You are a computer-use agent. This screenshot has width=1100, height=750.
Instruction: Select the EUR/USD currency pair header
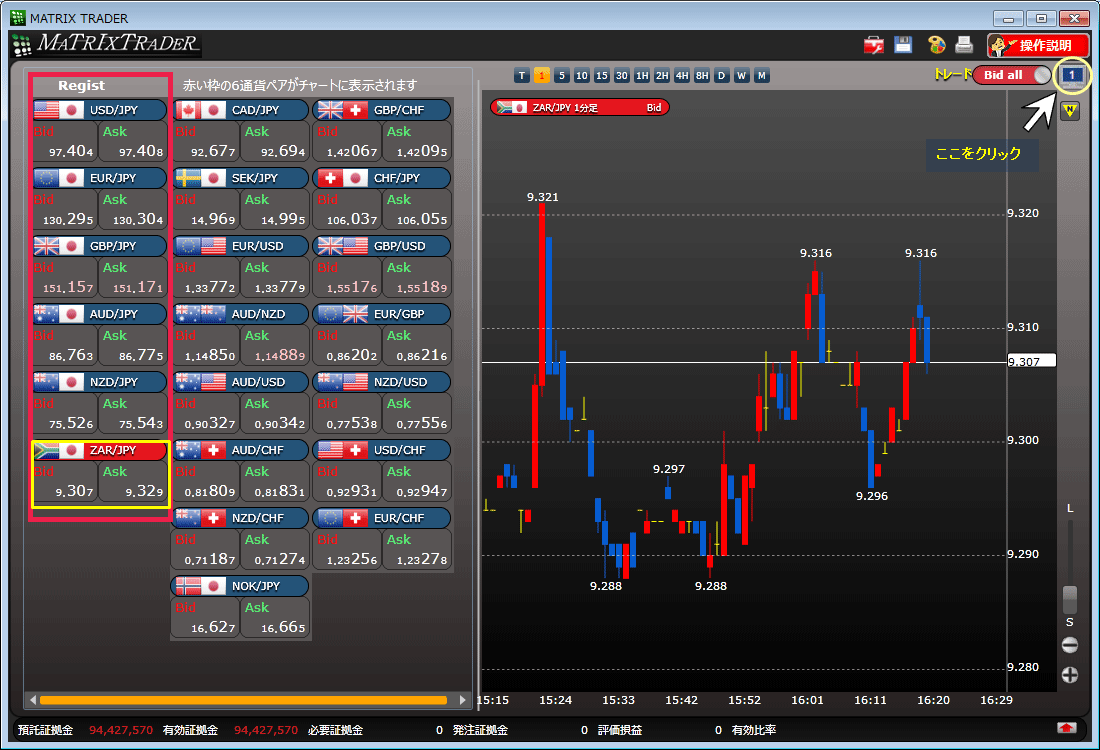(x=241, y=246)
